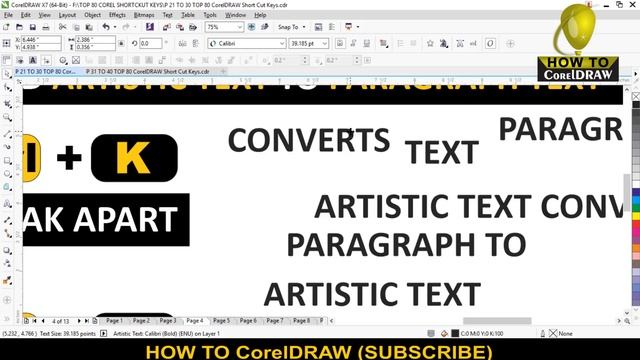The image size is (640, 360).
Task: Click the Publish to PDF icon
Action: tap(193, 27)
